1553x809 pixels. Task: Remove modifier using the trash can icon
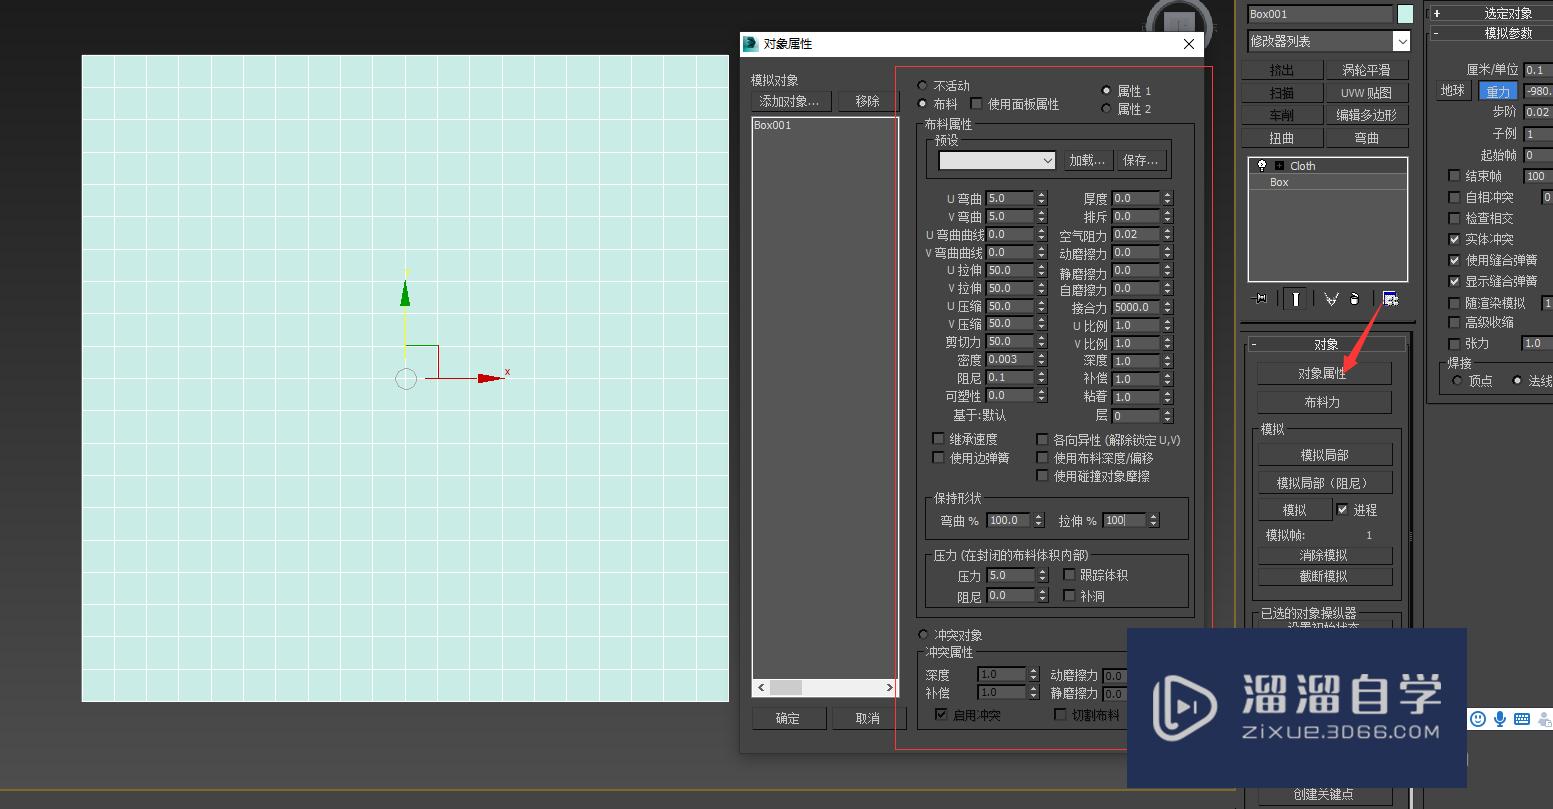[1355, 298]
